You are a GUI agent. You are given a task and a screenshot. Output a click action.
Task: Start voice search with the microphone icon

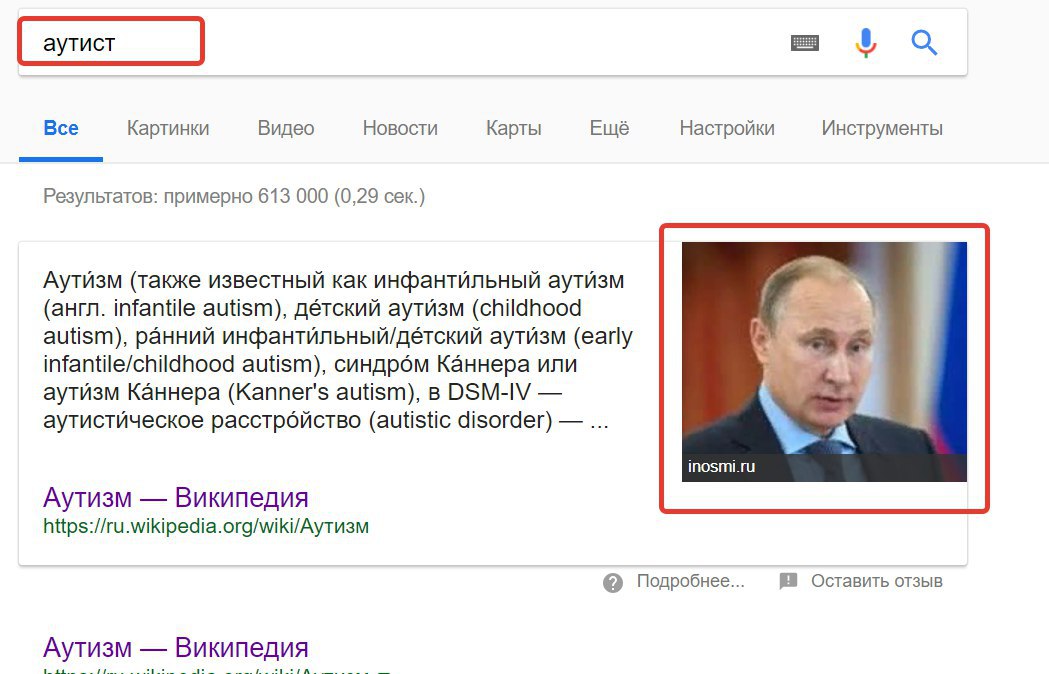click(866, 43)
